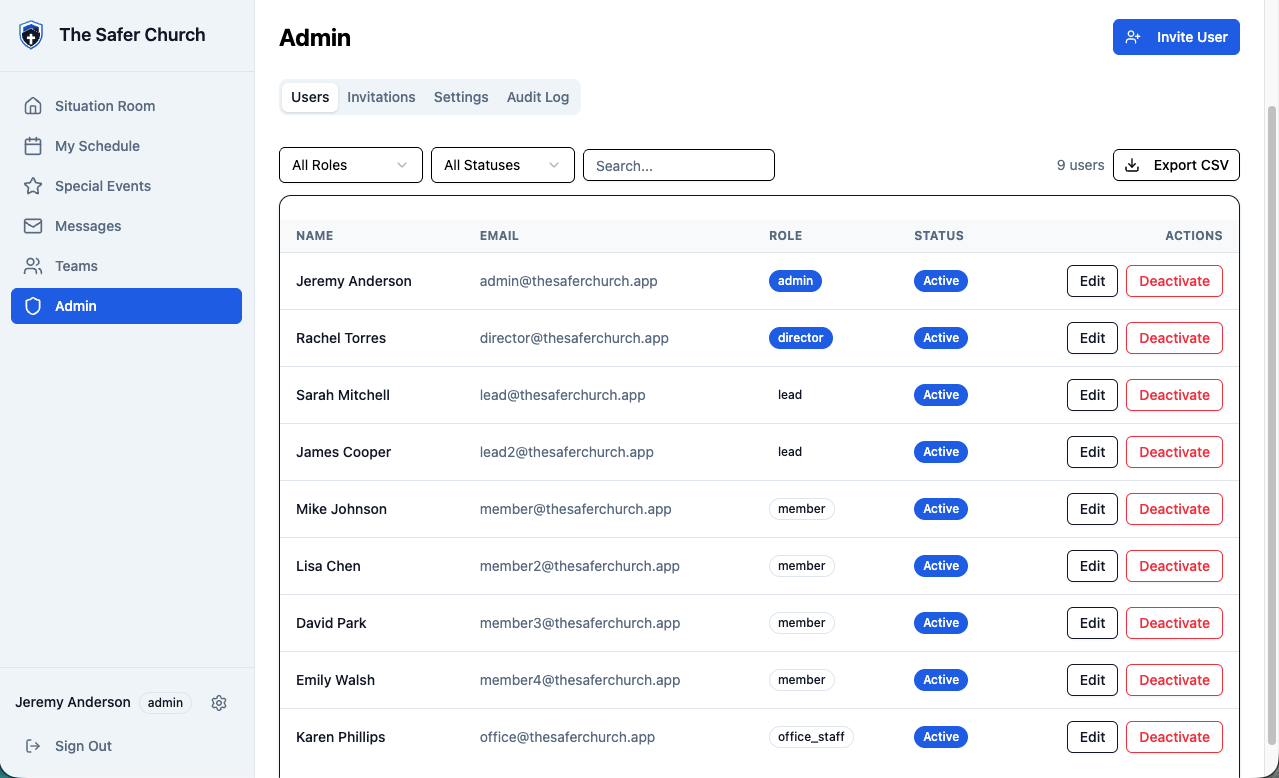
Task: Edit David Park's user record
Action: point(1092,623)
